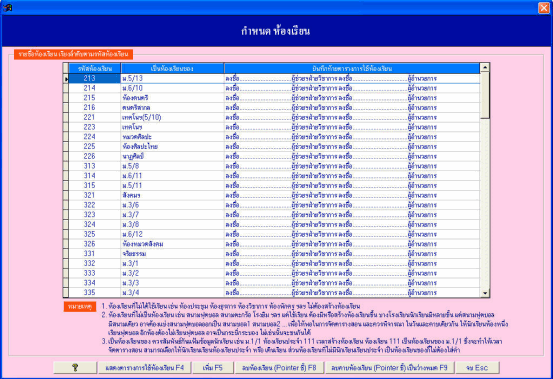Click the cell reading ม.5/13
The height and width of the screenshot is (379, 553).
[172, 78]
